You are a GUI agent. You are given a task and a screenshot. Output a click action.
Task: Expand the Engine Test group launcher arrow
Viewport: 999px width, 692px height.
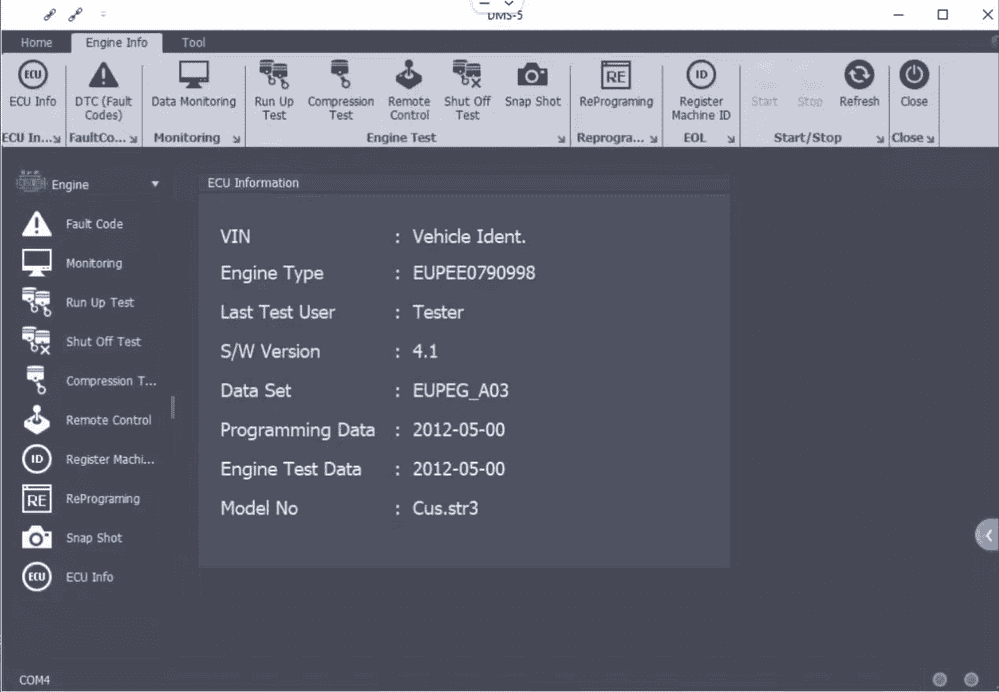pyautogui.click(x=561, y=139)
